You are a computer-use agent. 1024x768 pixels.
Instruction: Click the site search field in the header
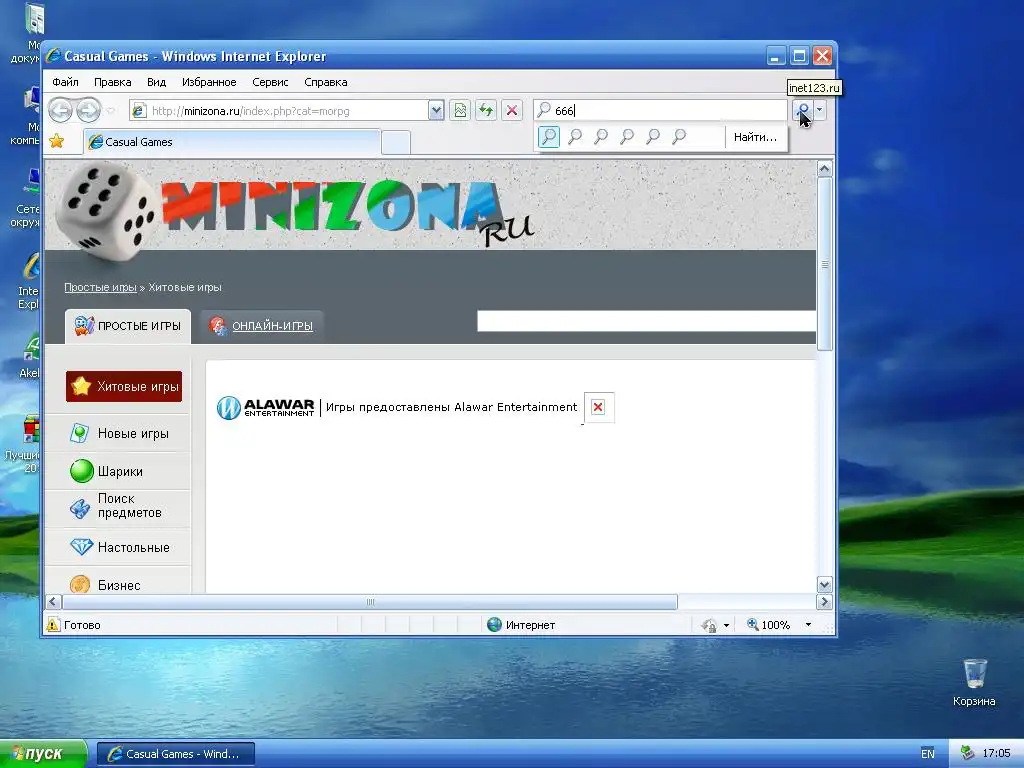(647, 321)
